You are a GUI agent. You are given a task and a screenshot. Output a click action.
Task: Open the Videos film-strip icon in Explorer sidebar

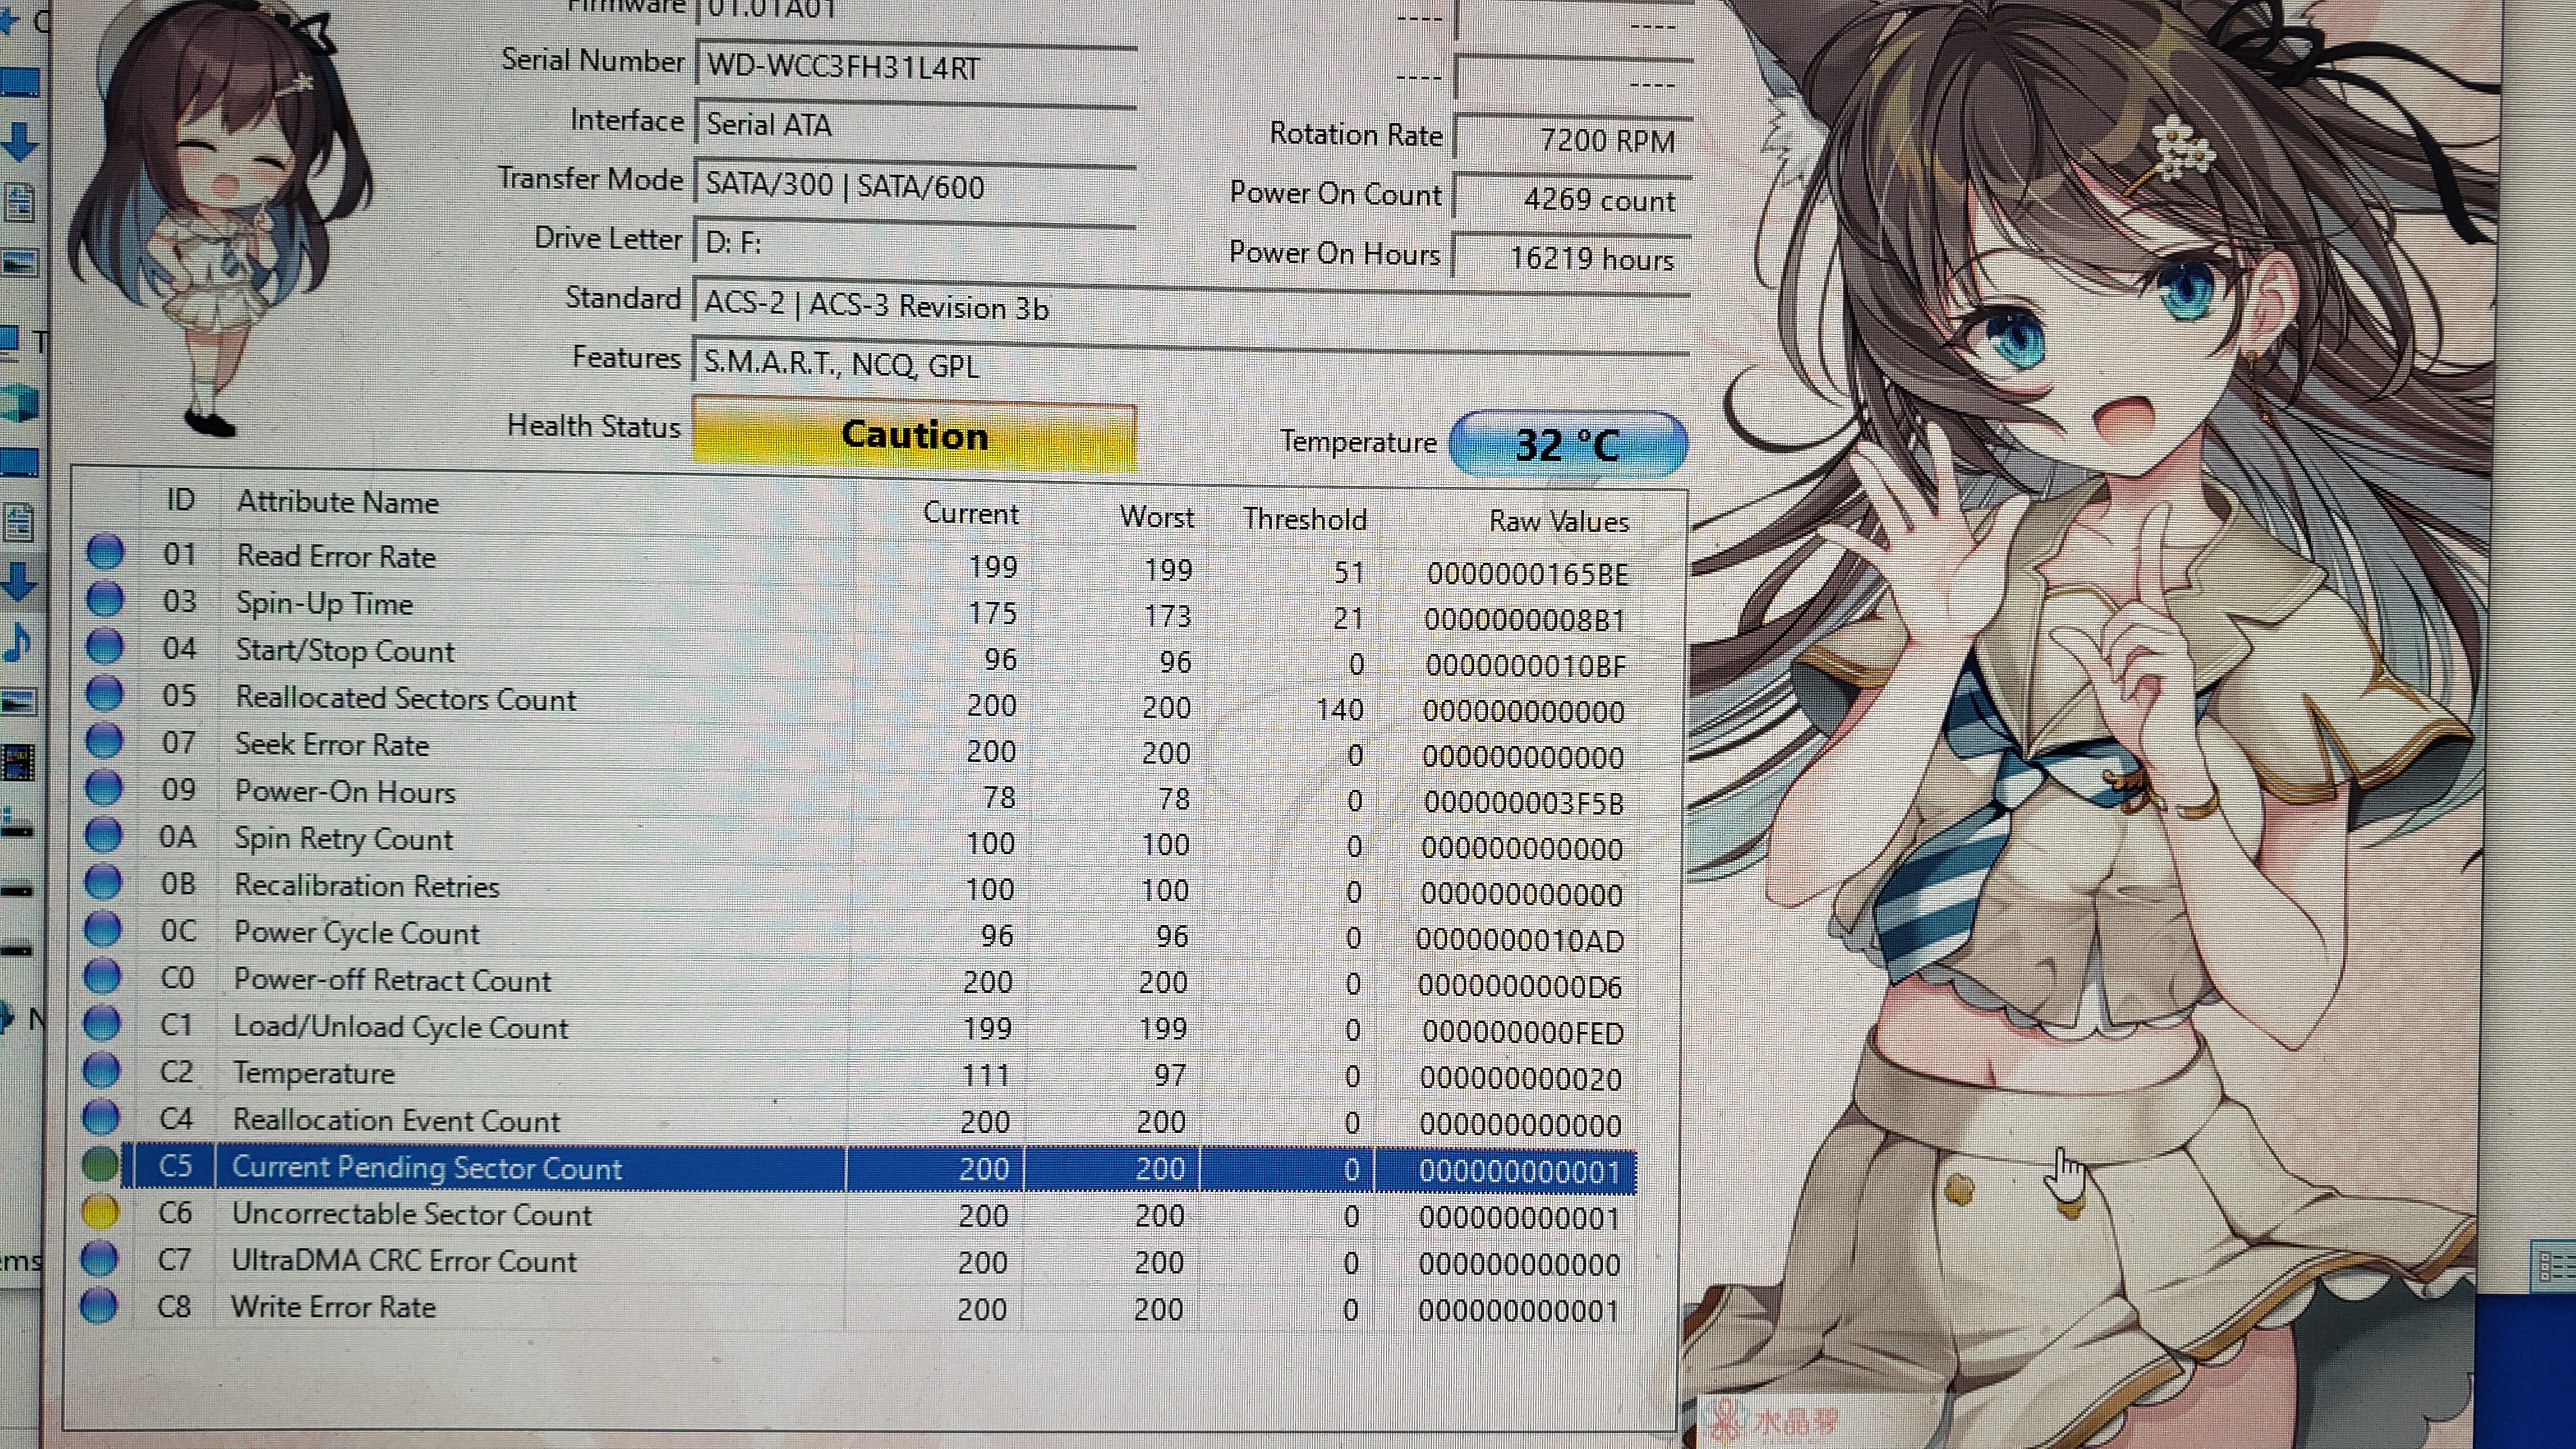tap(18, 763)
